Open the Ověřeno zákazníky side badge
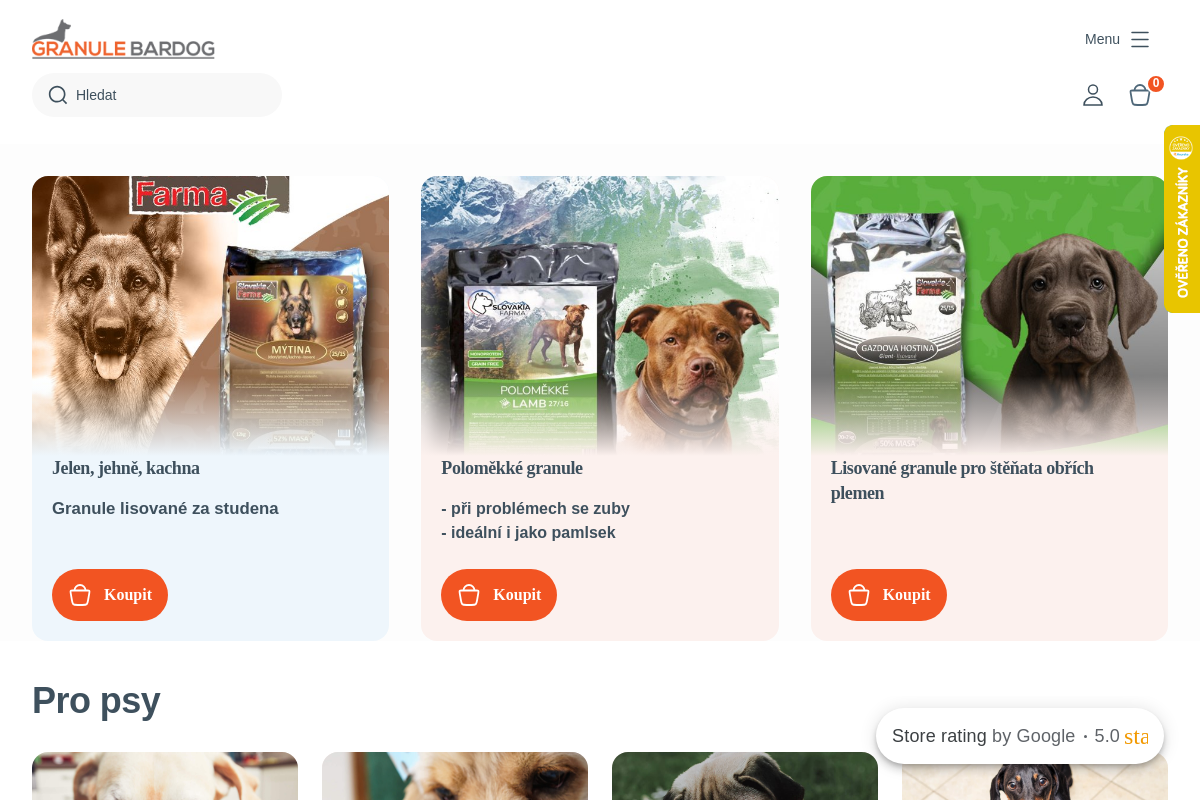 tap(1182, 219)
